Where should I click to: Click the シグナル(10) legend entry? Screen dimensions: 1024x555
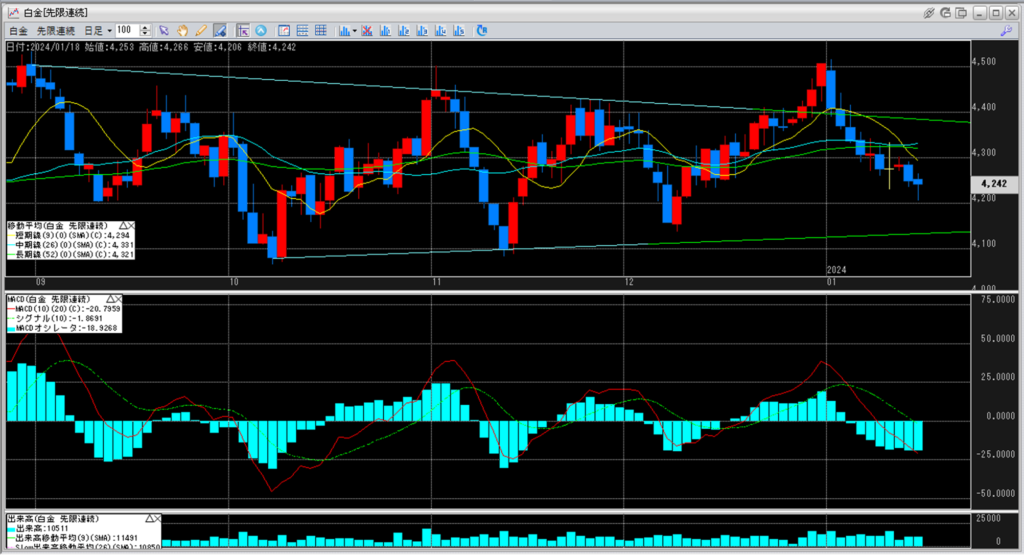pos(55,318)
